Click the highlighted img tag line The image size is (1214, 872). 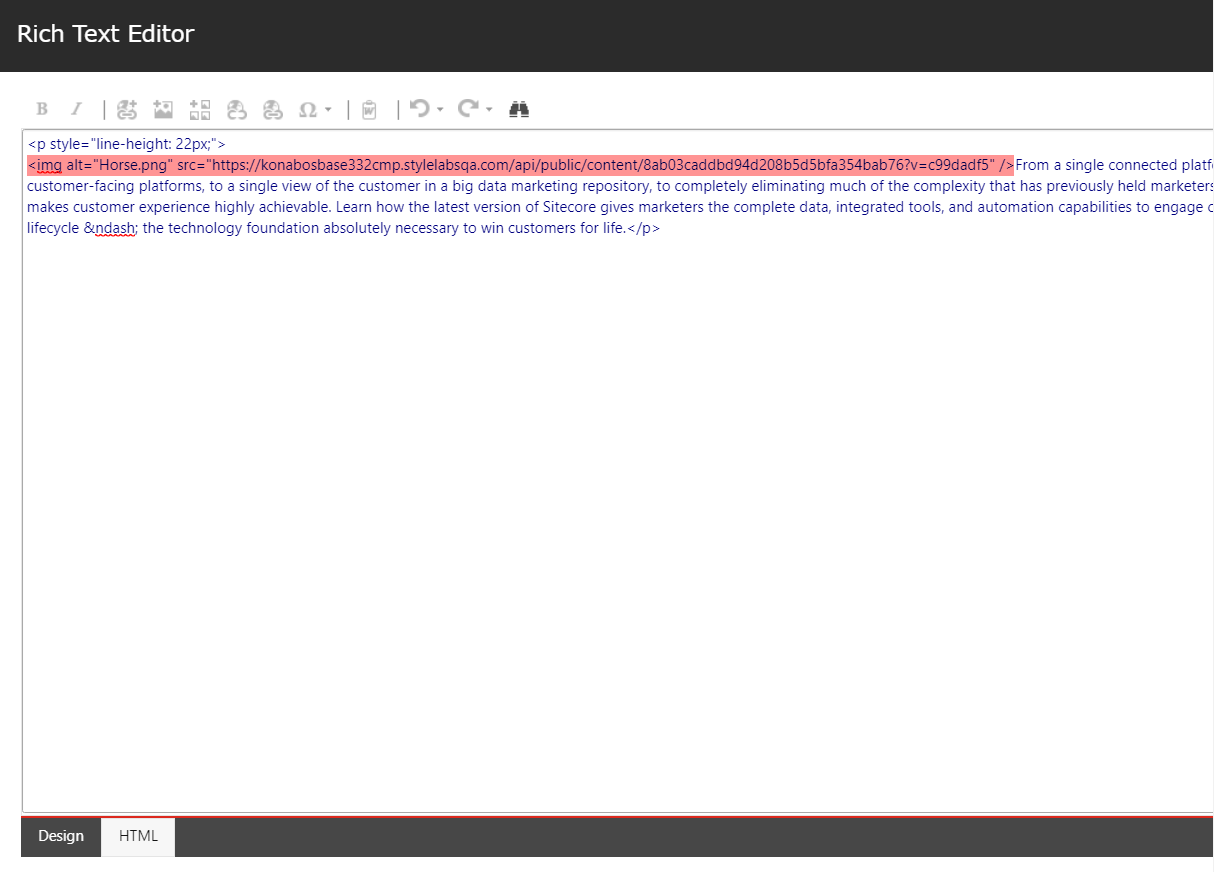tap(520, 165)
